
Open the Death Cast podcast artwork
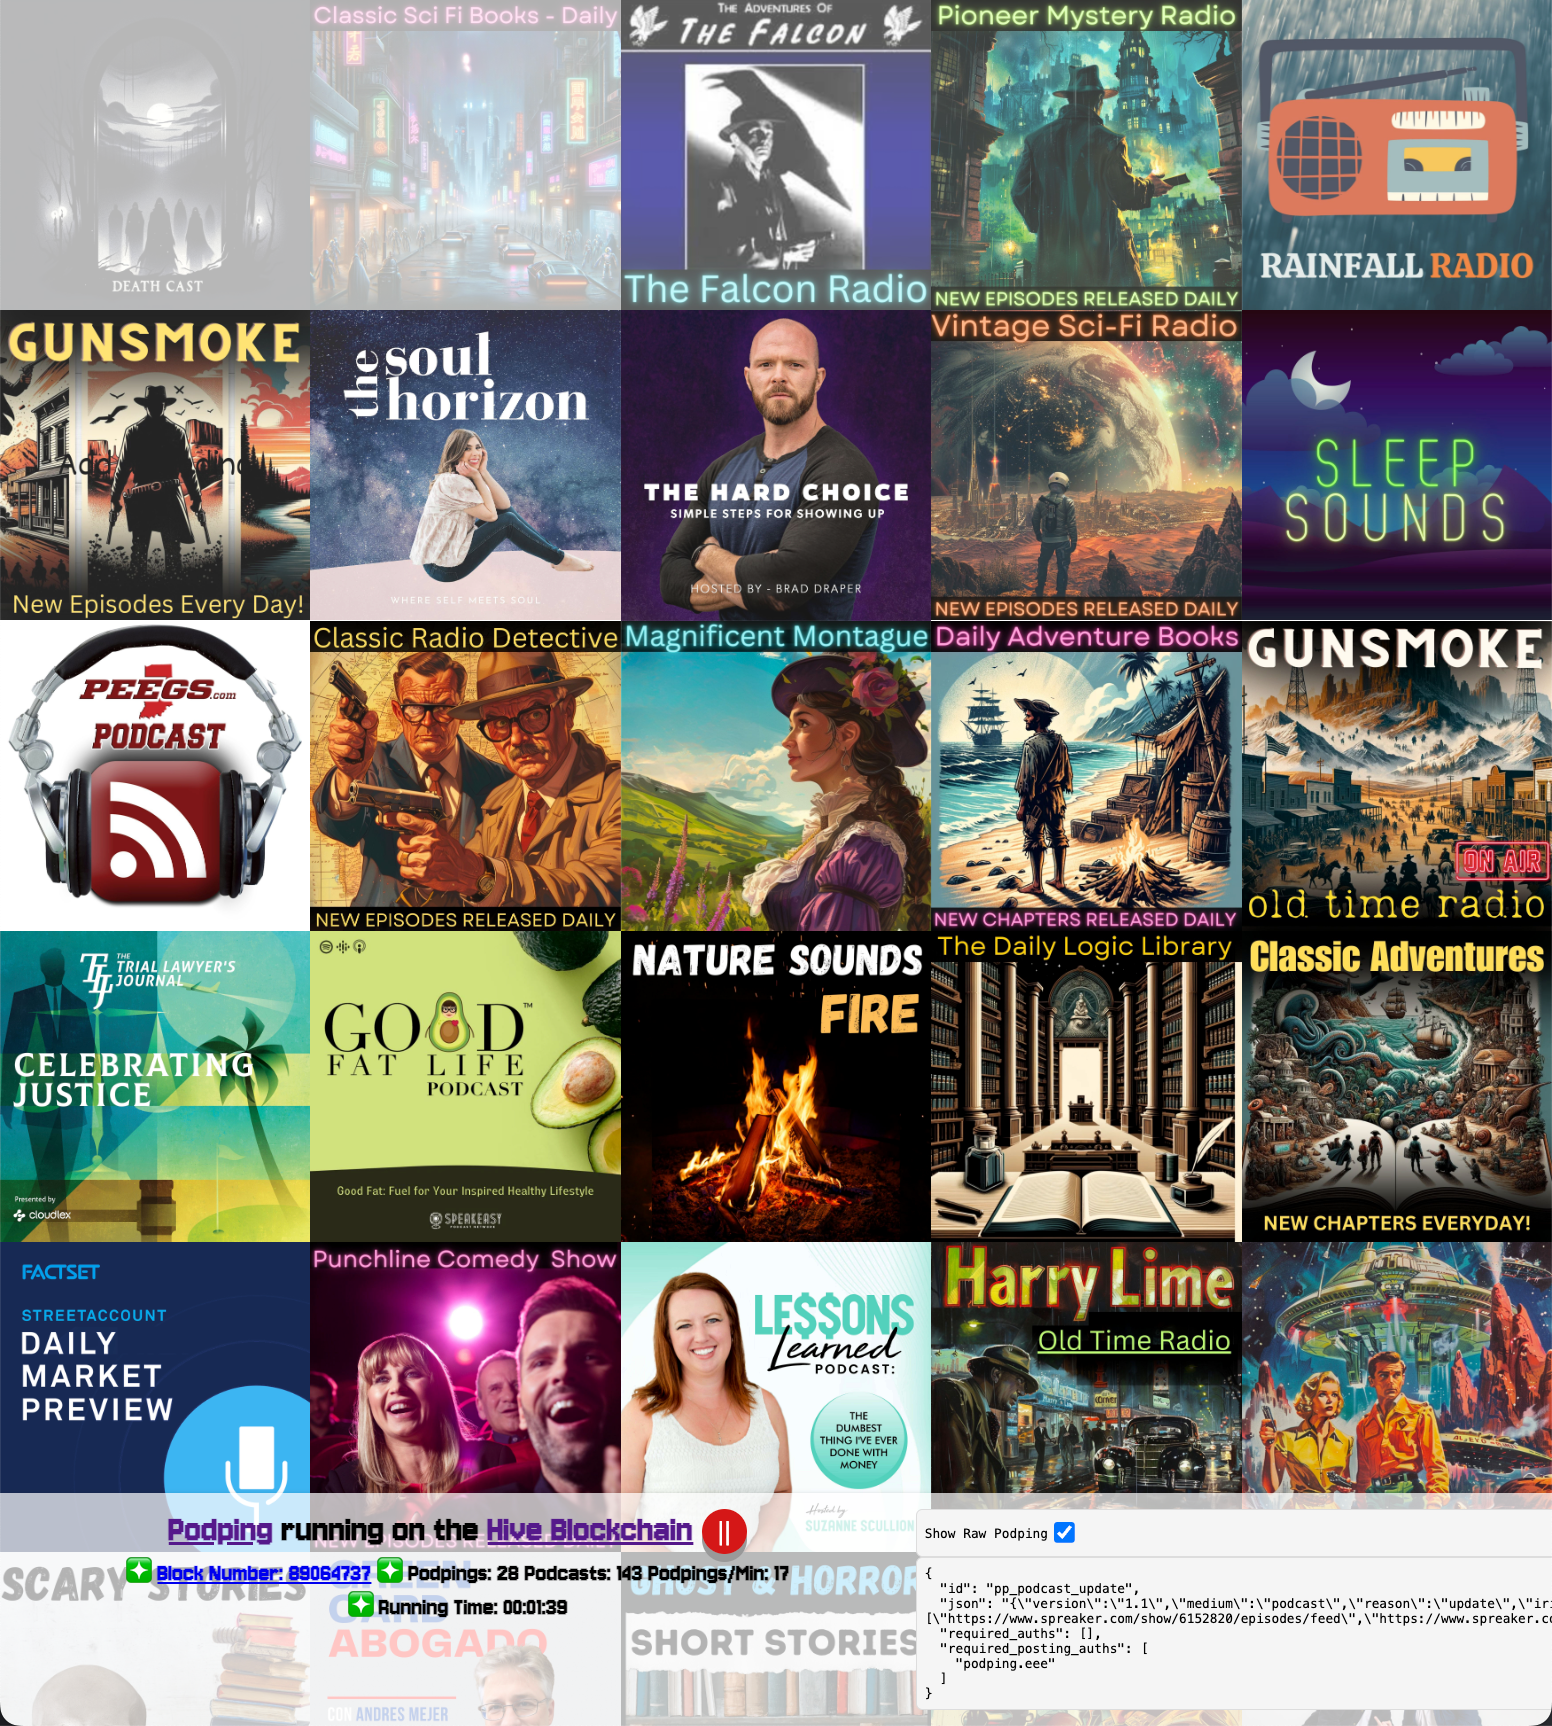(x=155, y=155)
